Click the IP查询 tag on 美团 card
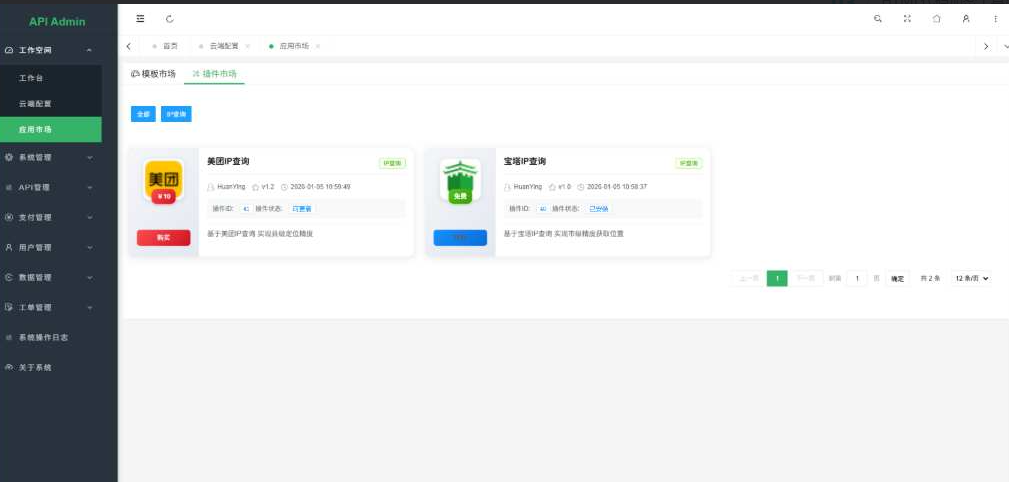1009x482 pixels. pos(392,163)
